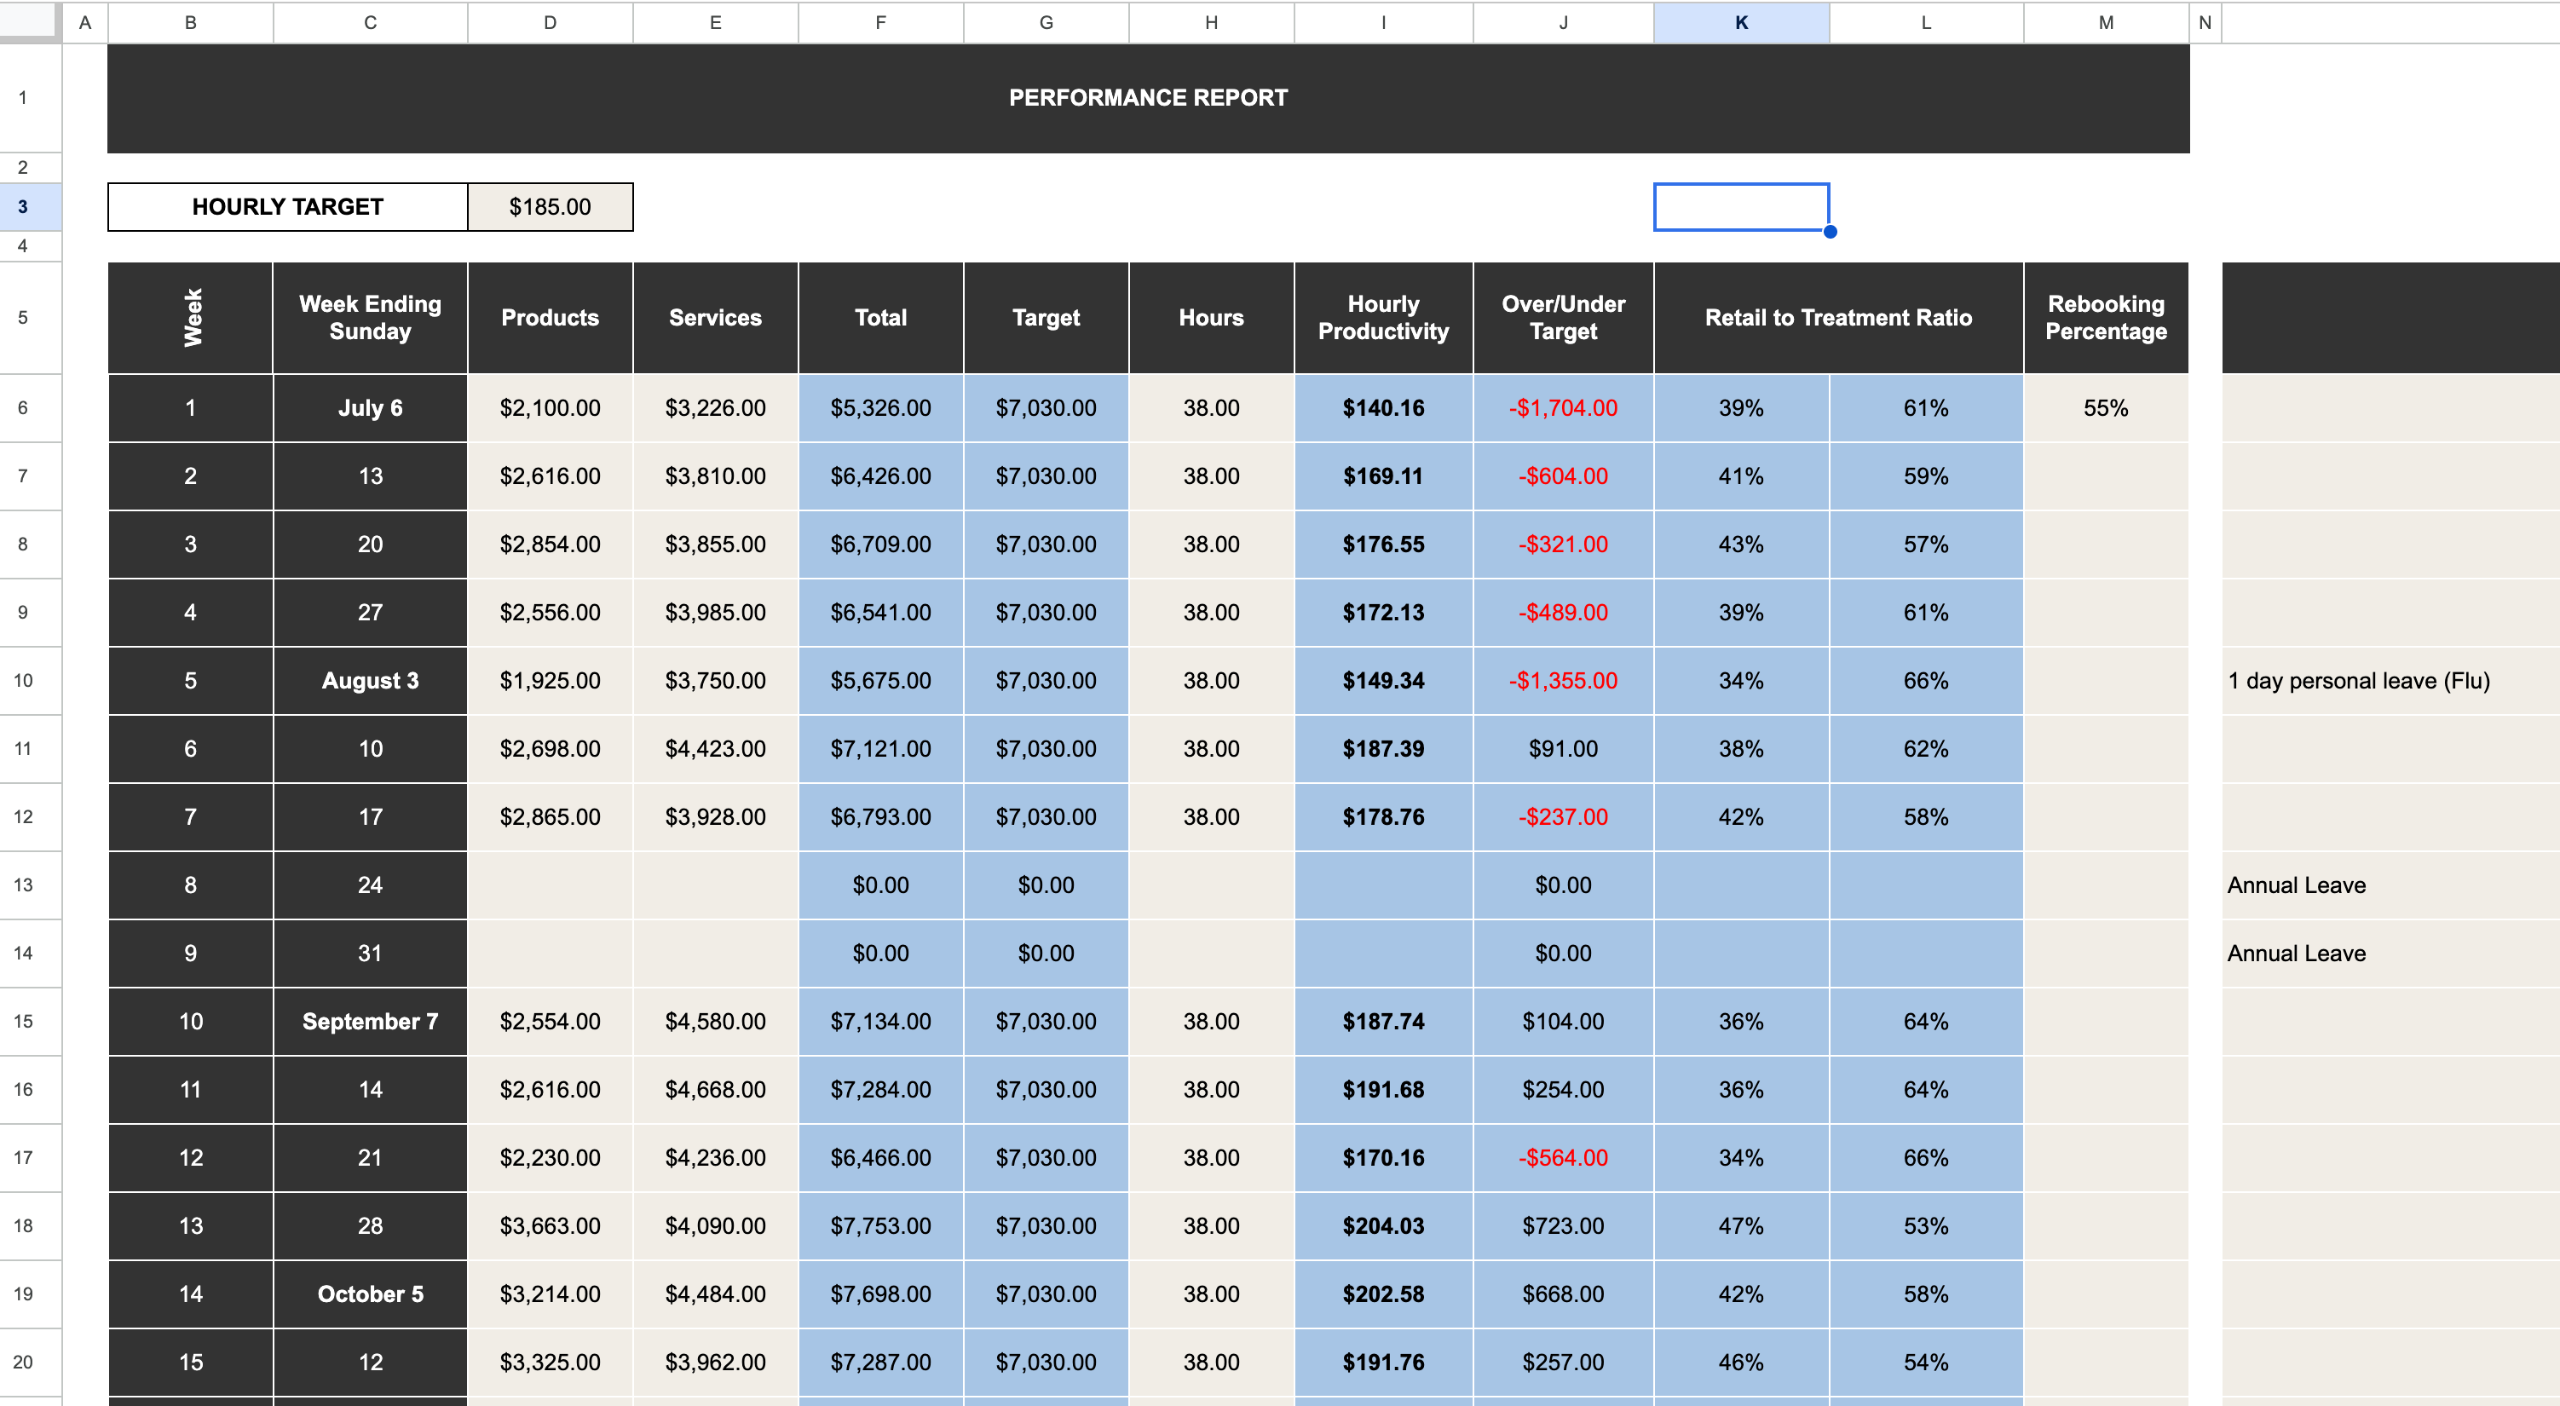Click week number 15 cell
Viewport: 2560px width, 1406px height.
(190, 1361)
